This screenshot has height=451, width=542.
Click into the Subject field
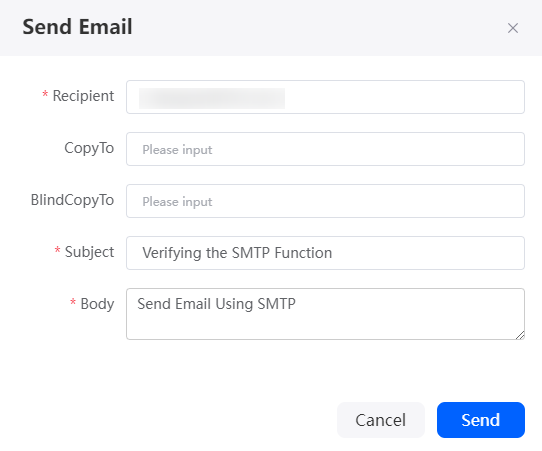[325, 253]
